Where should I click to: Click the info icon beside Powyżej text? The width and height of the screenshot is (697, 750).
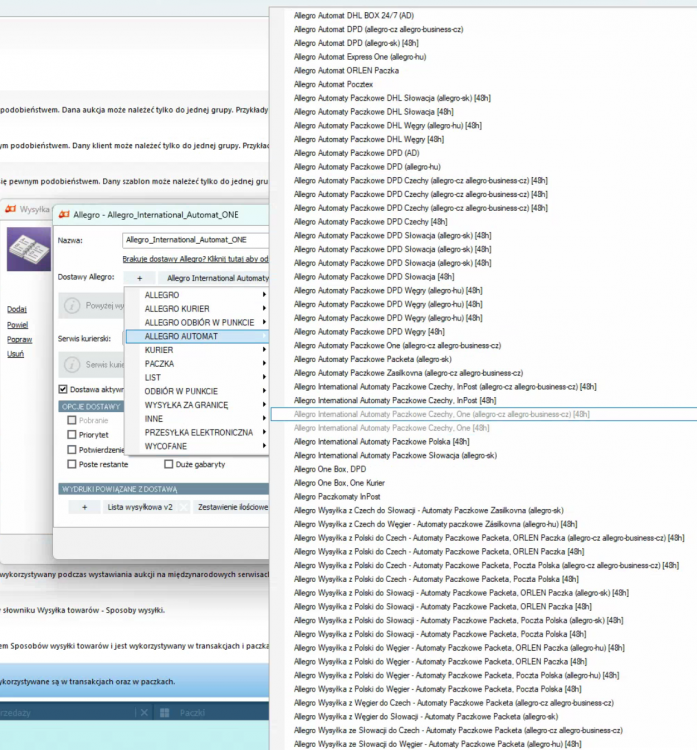[x=72, y=305]
